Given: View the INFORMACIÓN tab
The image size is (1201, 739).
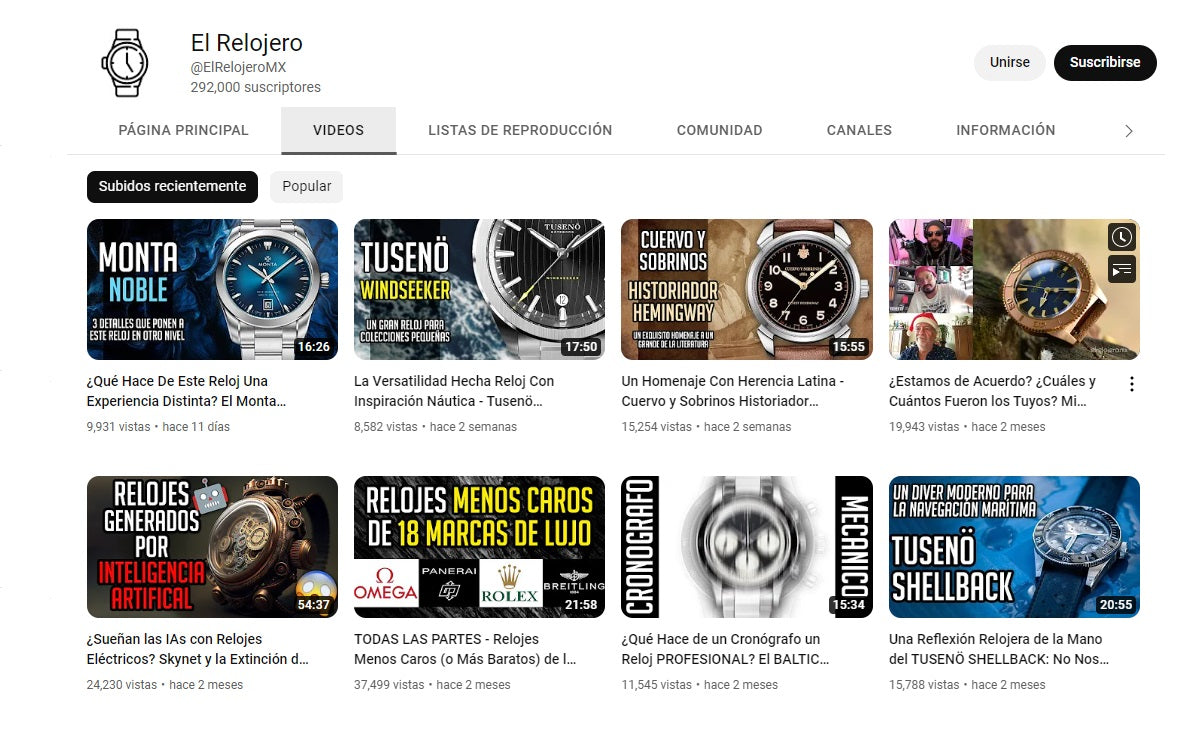Looking at the screenshot, I should coord(1005,130).
